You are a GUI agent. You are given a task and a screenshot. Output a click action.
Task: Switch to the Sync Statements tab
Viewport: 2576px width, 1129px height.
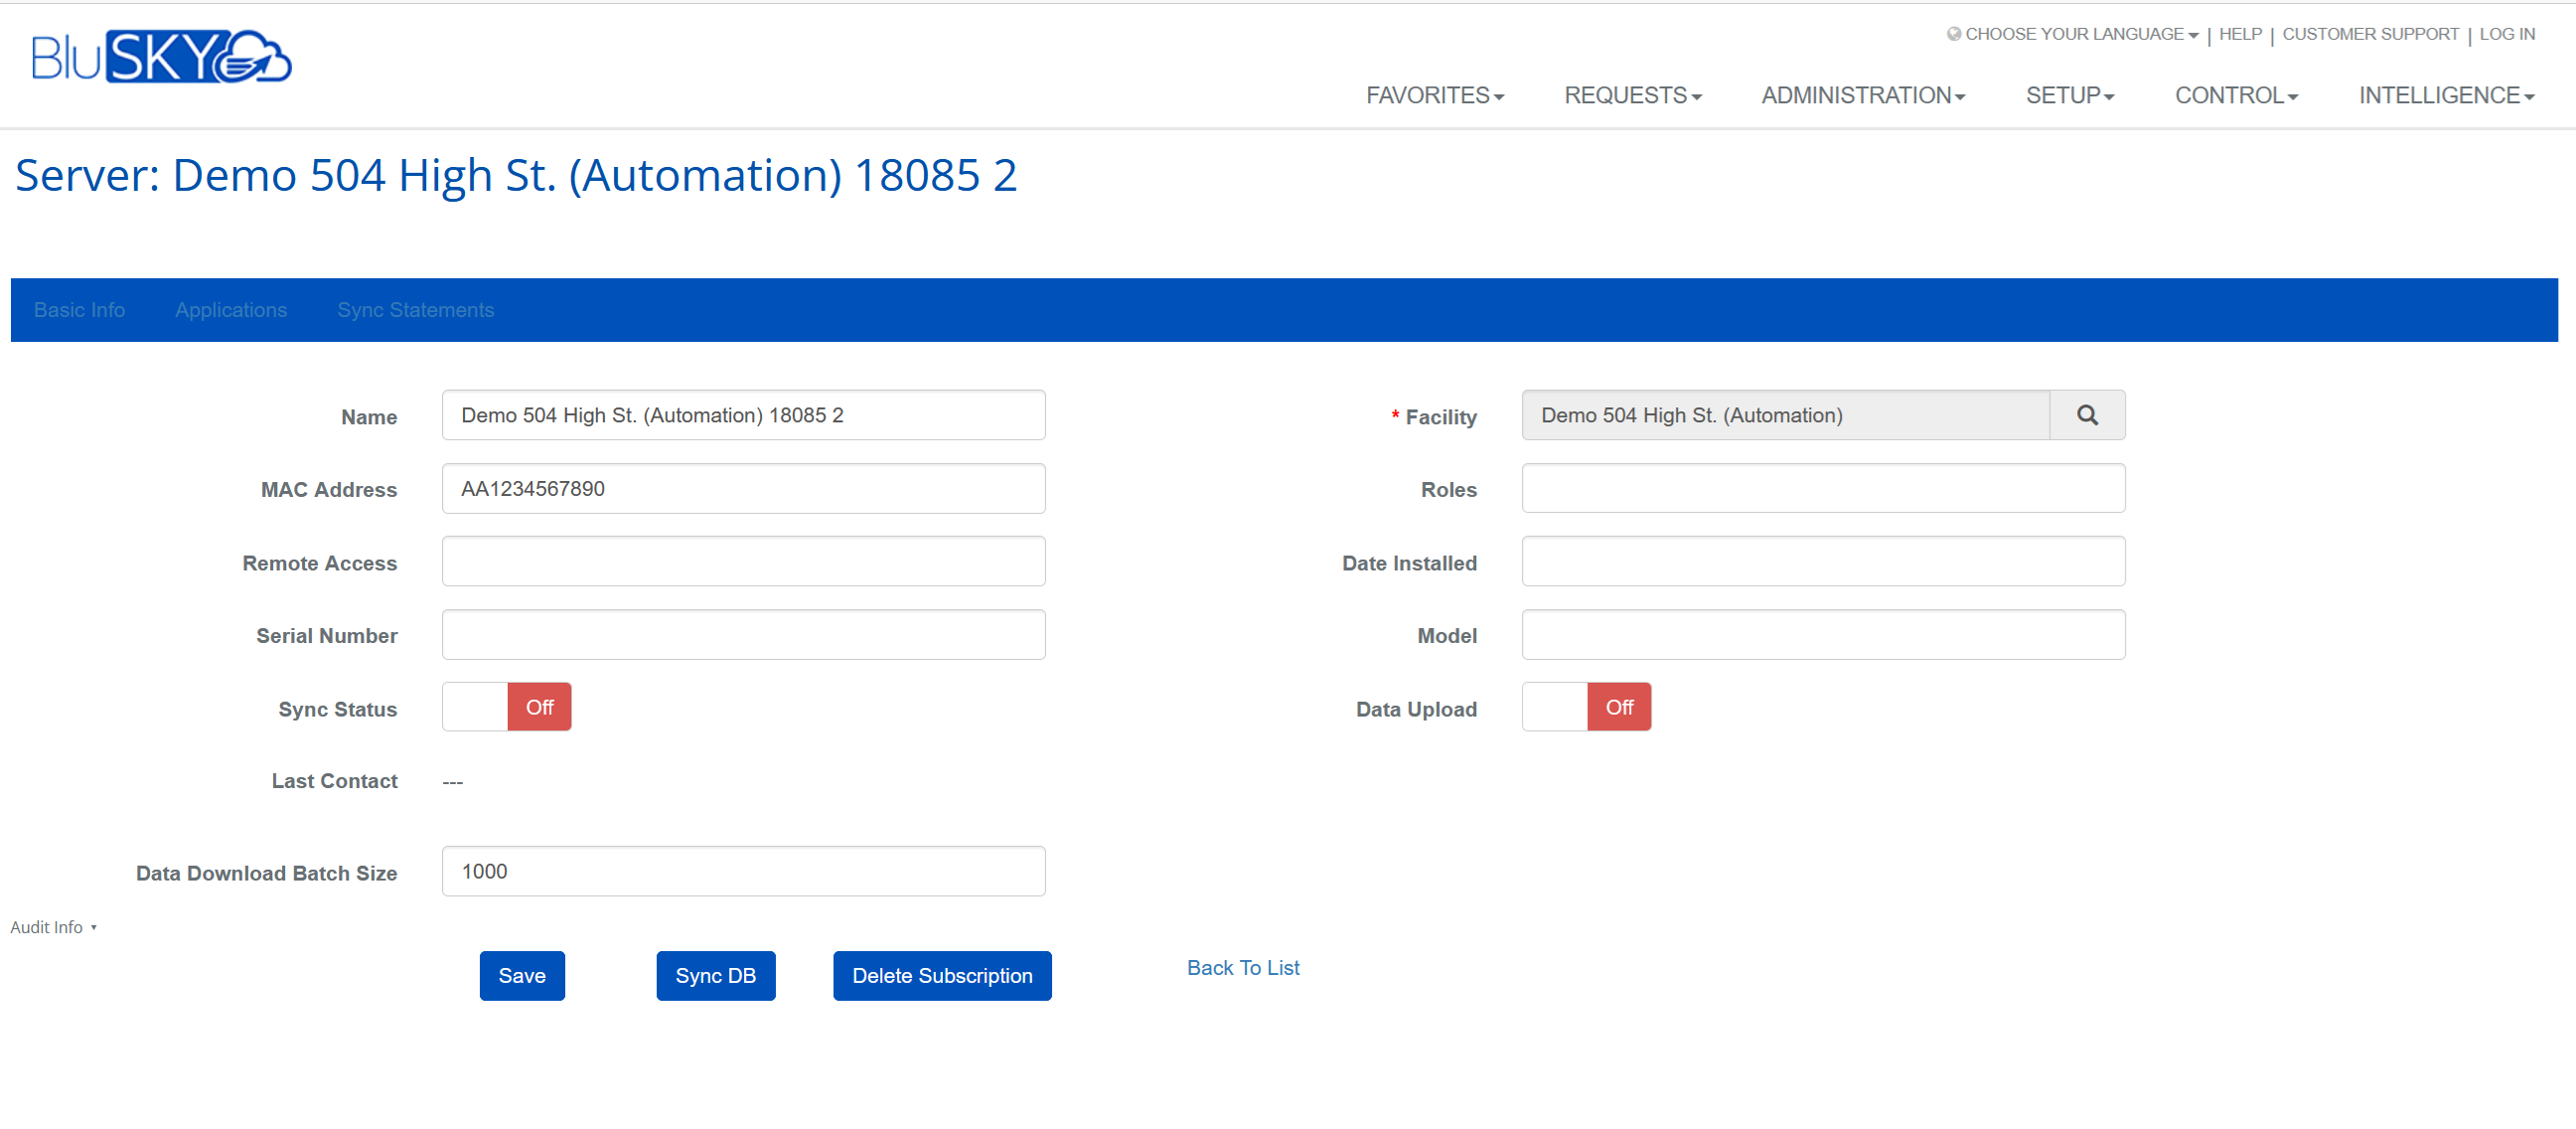[415, 310]
